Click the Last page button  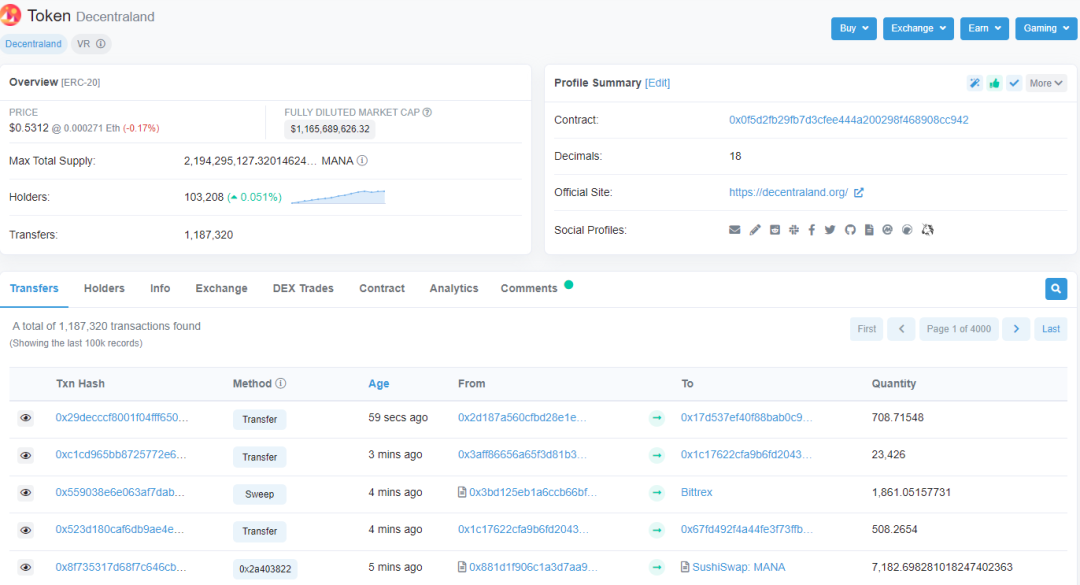coord(1050,329)
